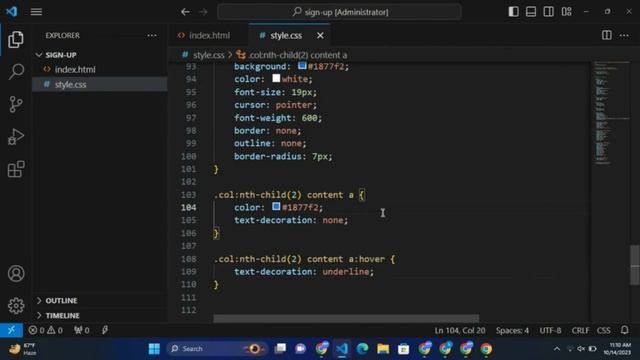Go forward with the navigation arrow
Image resolution: width=640 pixels, height=360 pixels.
pyautogui.click(x=203, y=12)
